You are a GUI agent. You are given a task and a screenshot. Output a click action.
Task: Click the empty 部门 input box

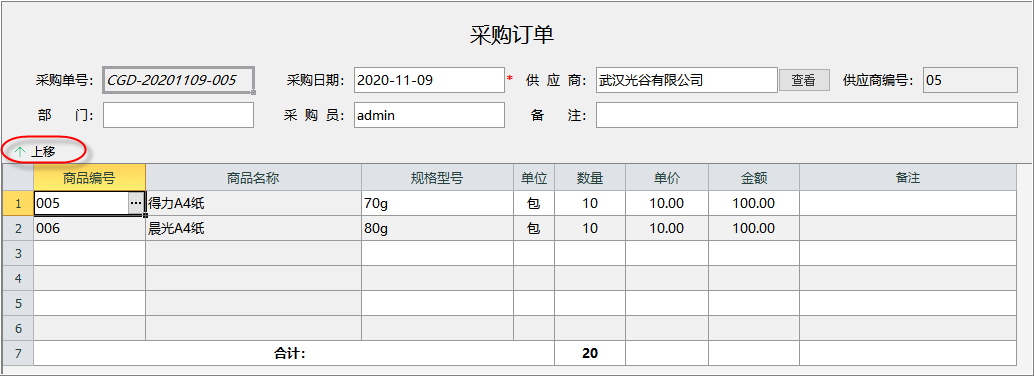(x=178, y=115)
